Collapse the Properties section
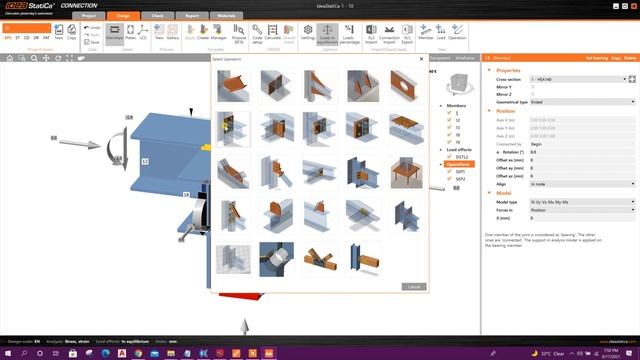This screenshot has height=360, width=640. pos(489,70)
